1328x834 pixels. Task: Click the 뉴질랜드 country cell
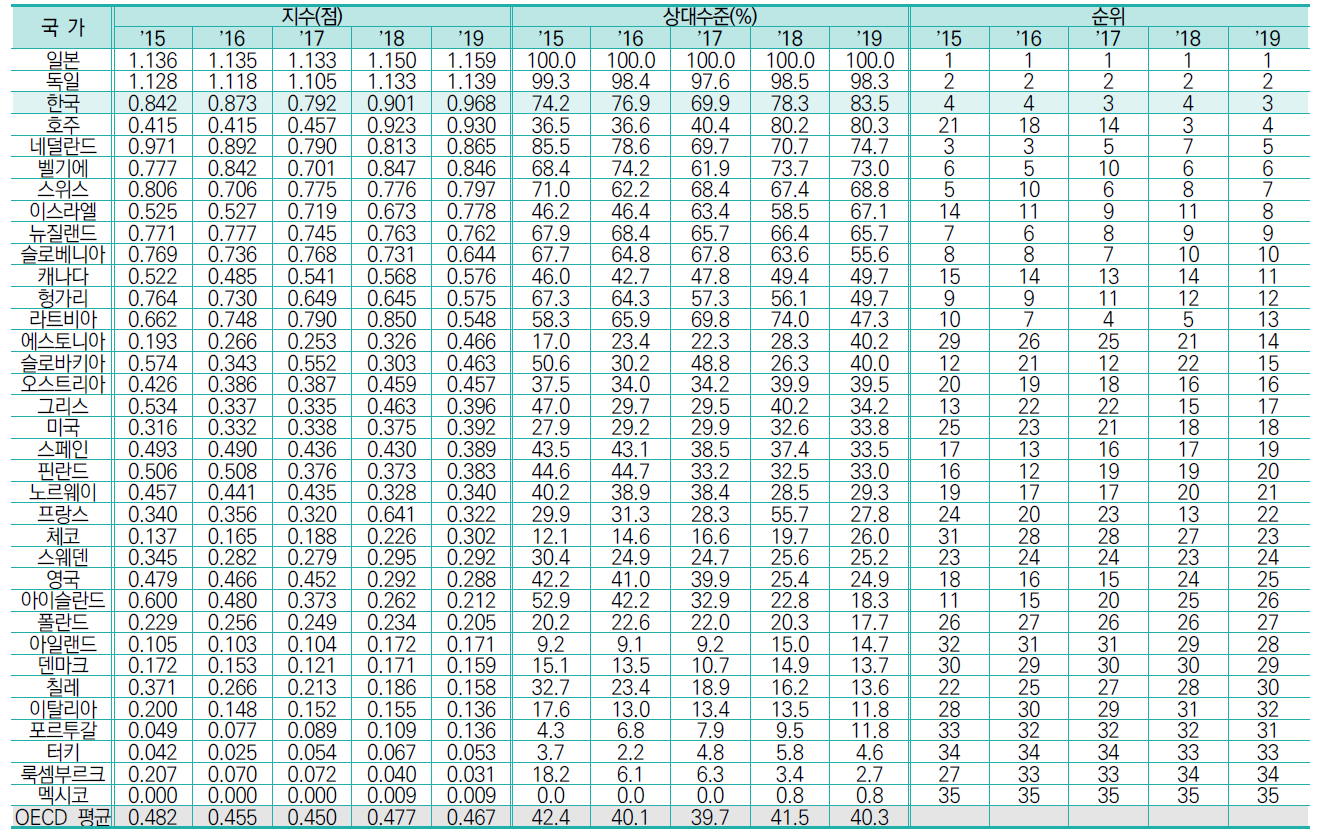tap(61, 232)
